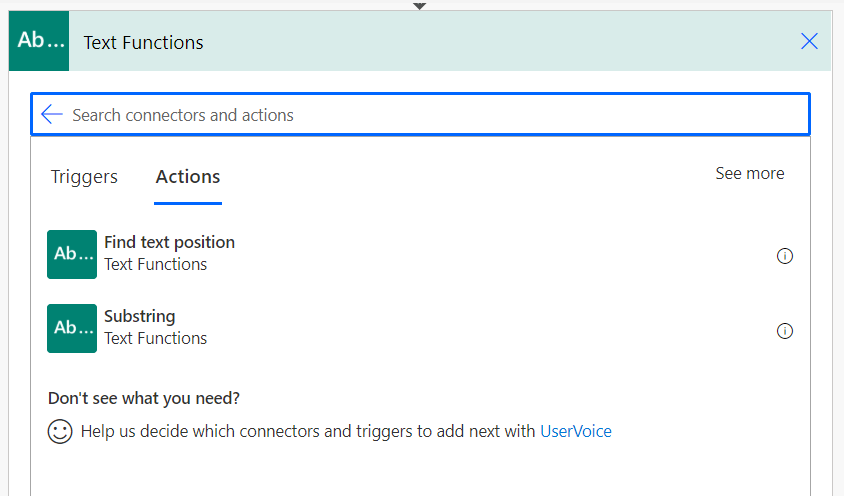Switch to the Triggers tab
This screenshot has width=844, height=496.
pos(84,177)
